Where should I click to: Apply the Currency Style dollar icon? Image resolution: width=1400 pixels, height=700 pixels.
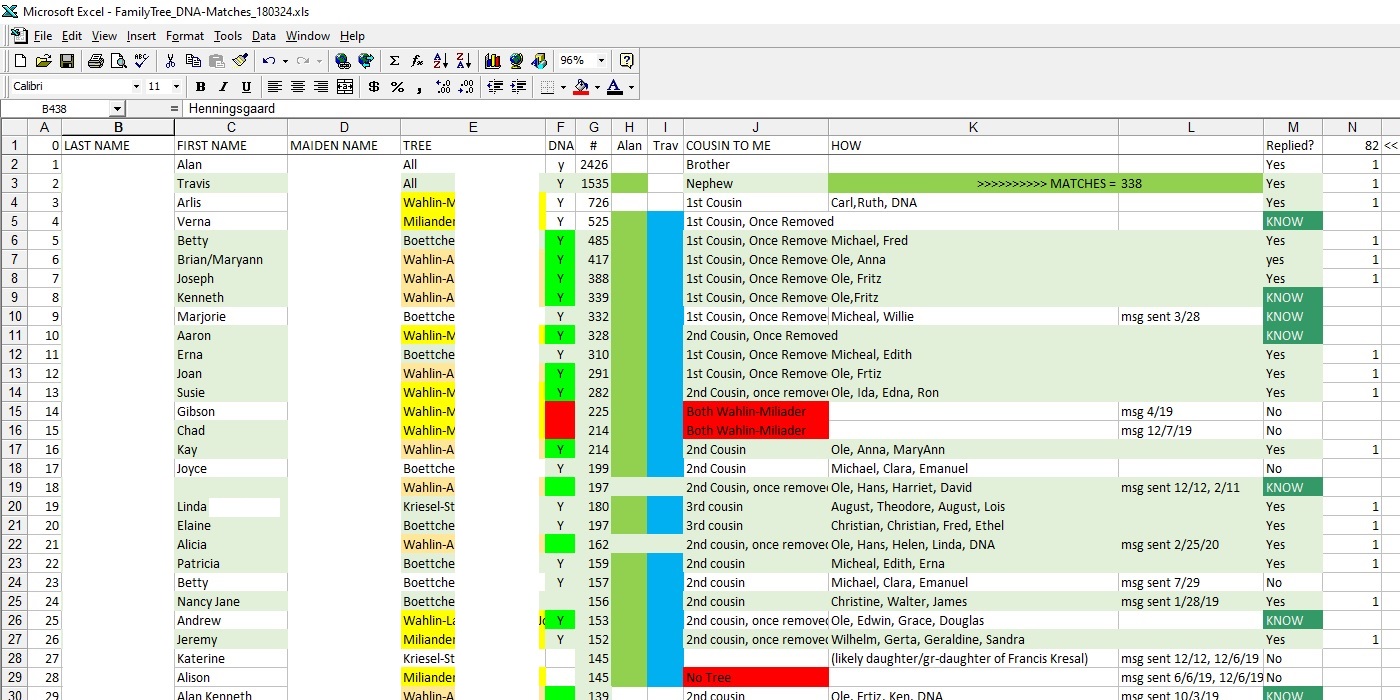click(374, 87)
